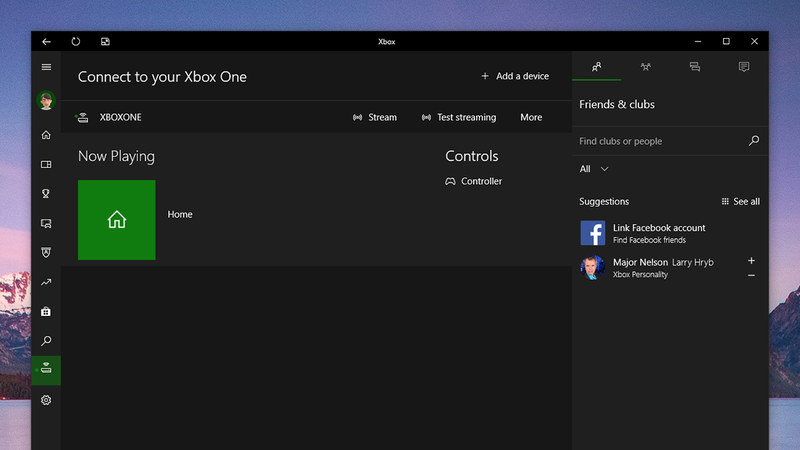The height and width of the screenshot is (450, 800).
Task: Remove Major Nelson suggestion with minus icon
Action: click(x=752, y=276)
